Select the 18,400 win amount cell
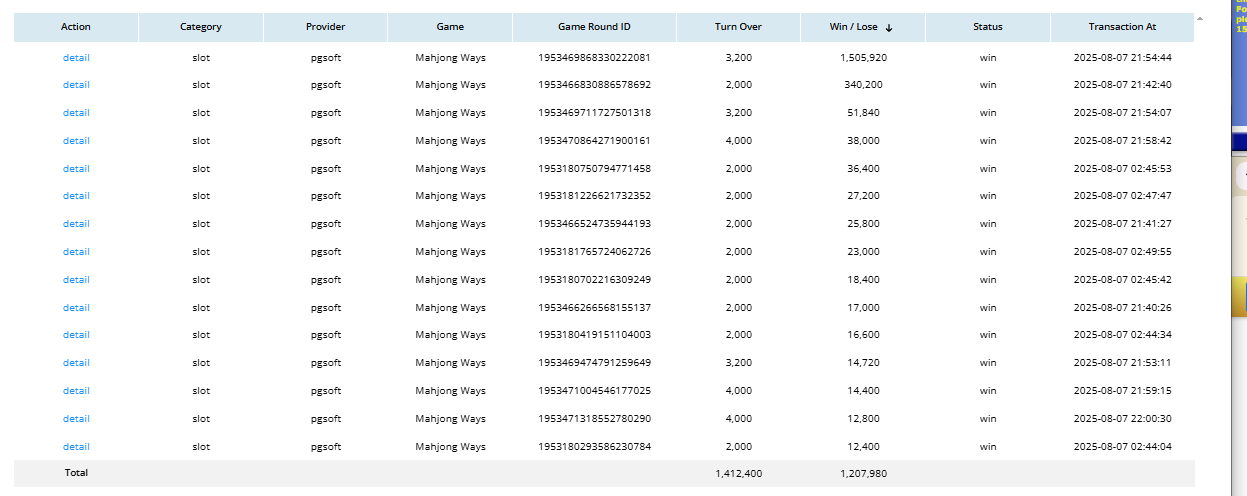 point(864,280)
